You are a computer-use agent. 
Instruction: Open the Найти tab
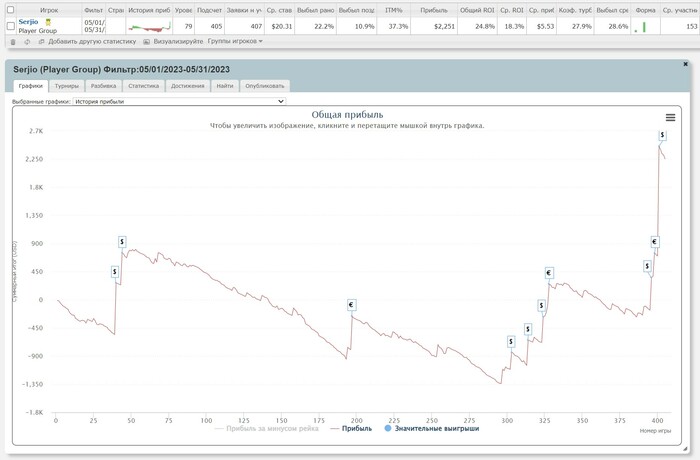[225, 86]
